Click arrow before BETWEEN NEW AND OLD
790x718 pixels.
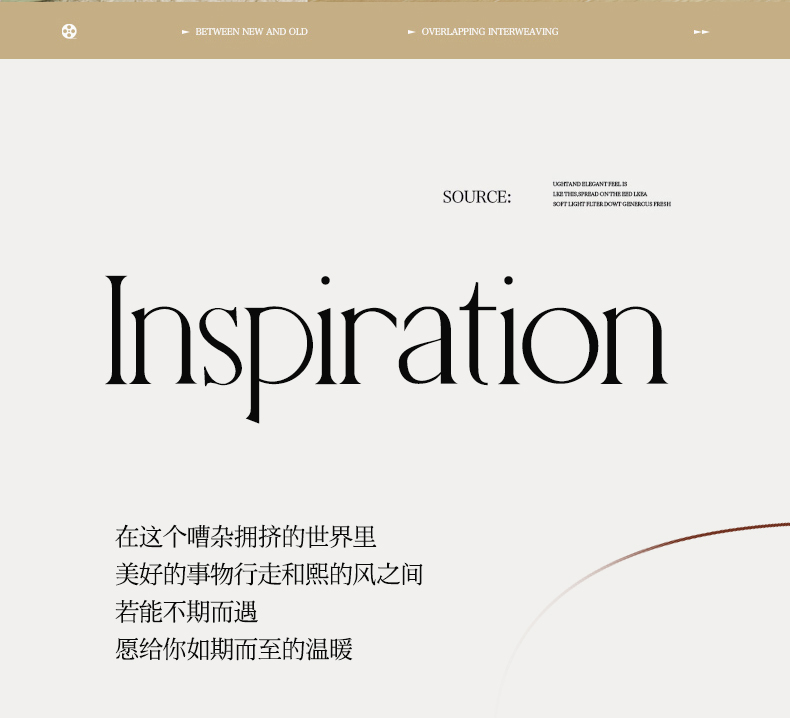point(185,32)
